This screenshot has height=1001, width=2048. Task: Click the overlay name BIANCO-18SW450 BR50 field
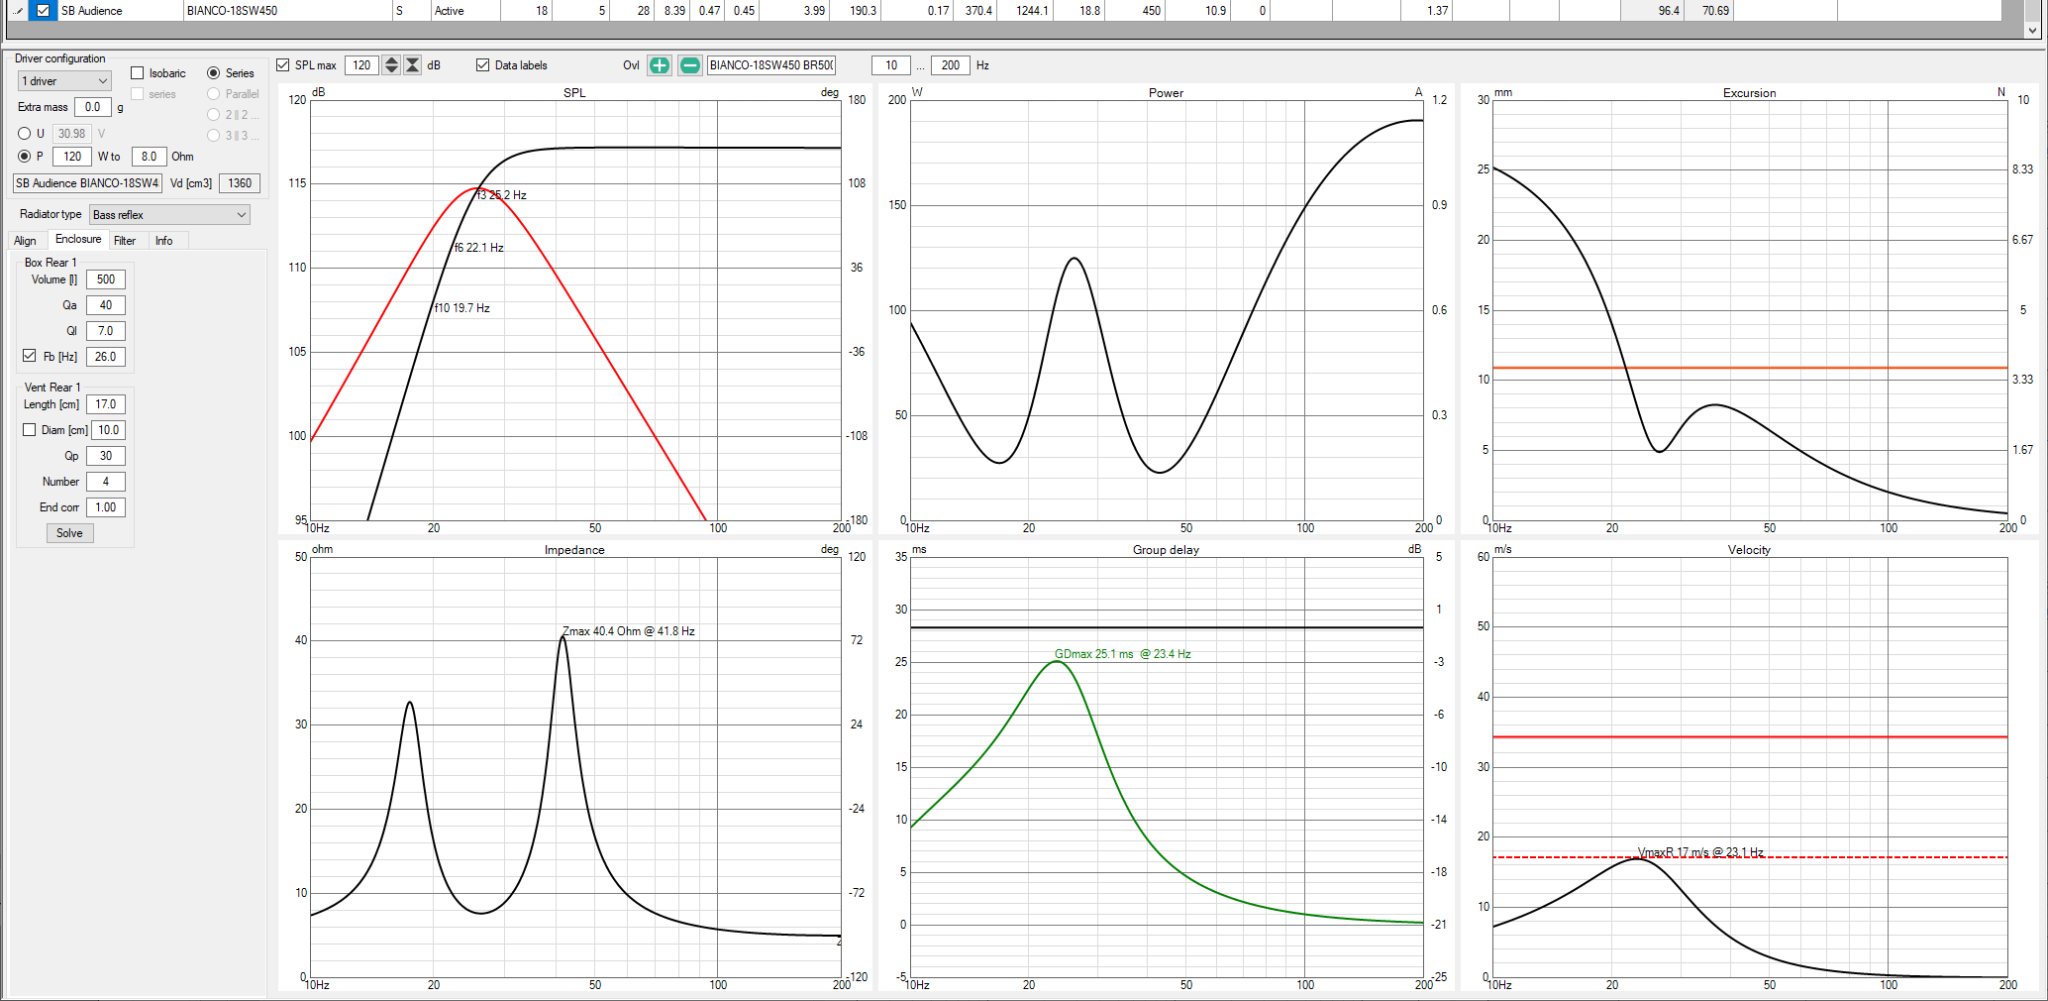771,65
